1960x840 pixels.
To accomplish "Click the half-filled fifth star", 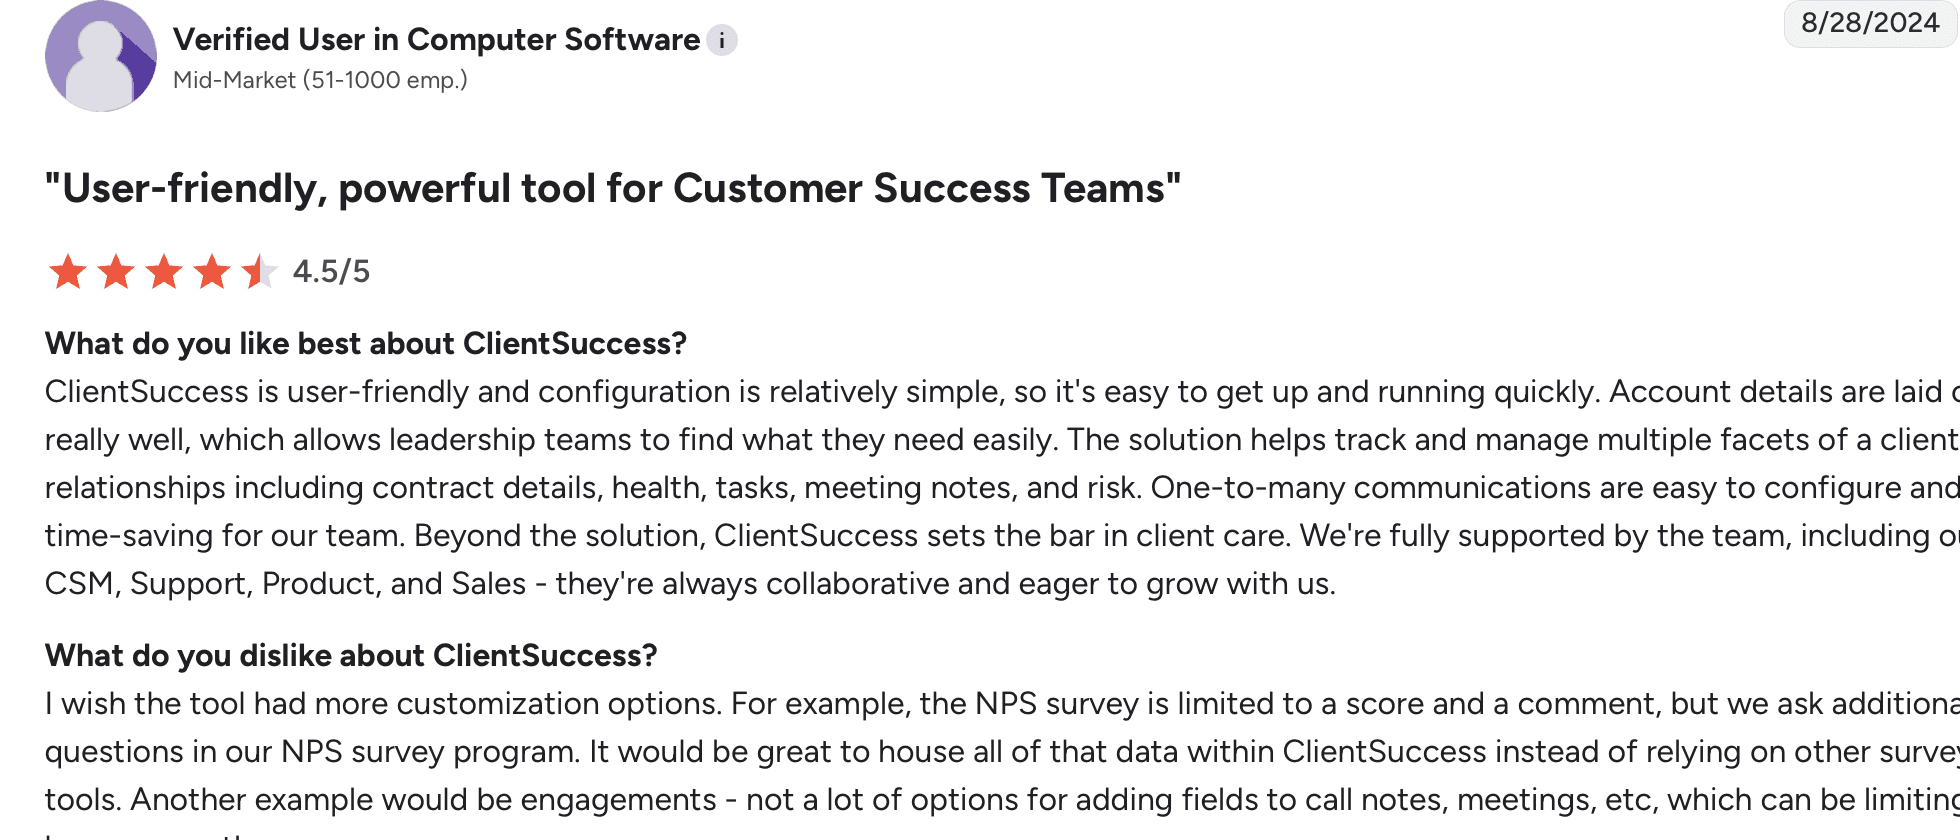I will tap(259, 271).
